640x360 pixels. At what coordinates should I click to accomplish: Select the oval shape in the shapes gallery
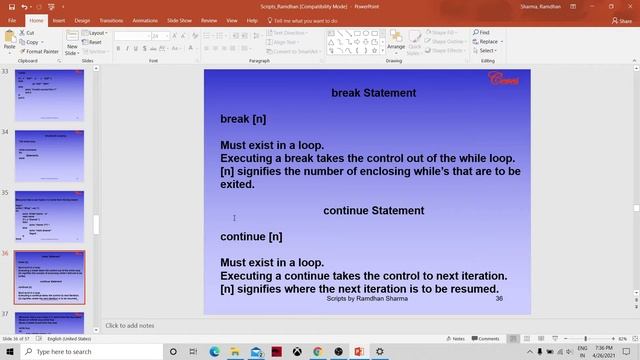366,33
